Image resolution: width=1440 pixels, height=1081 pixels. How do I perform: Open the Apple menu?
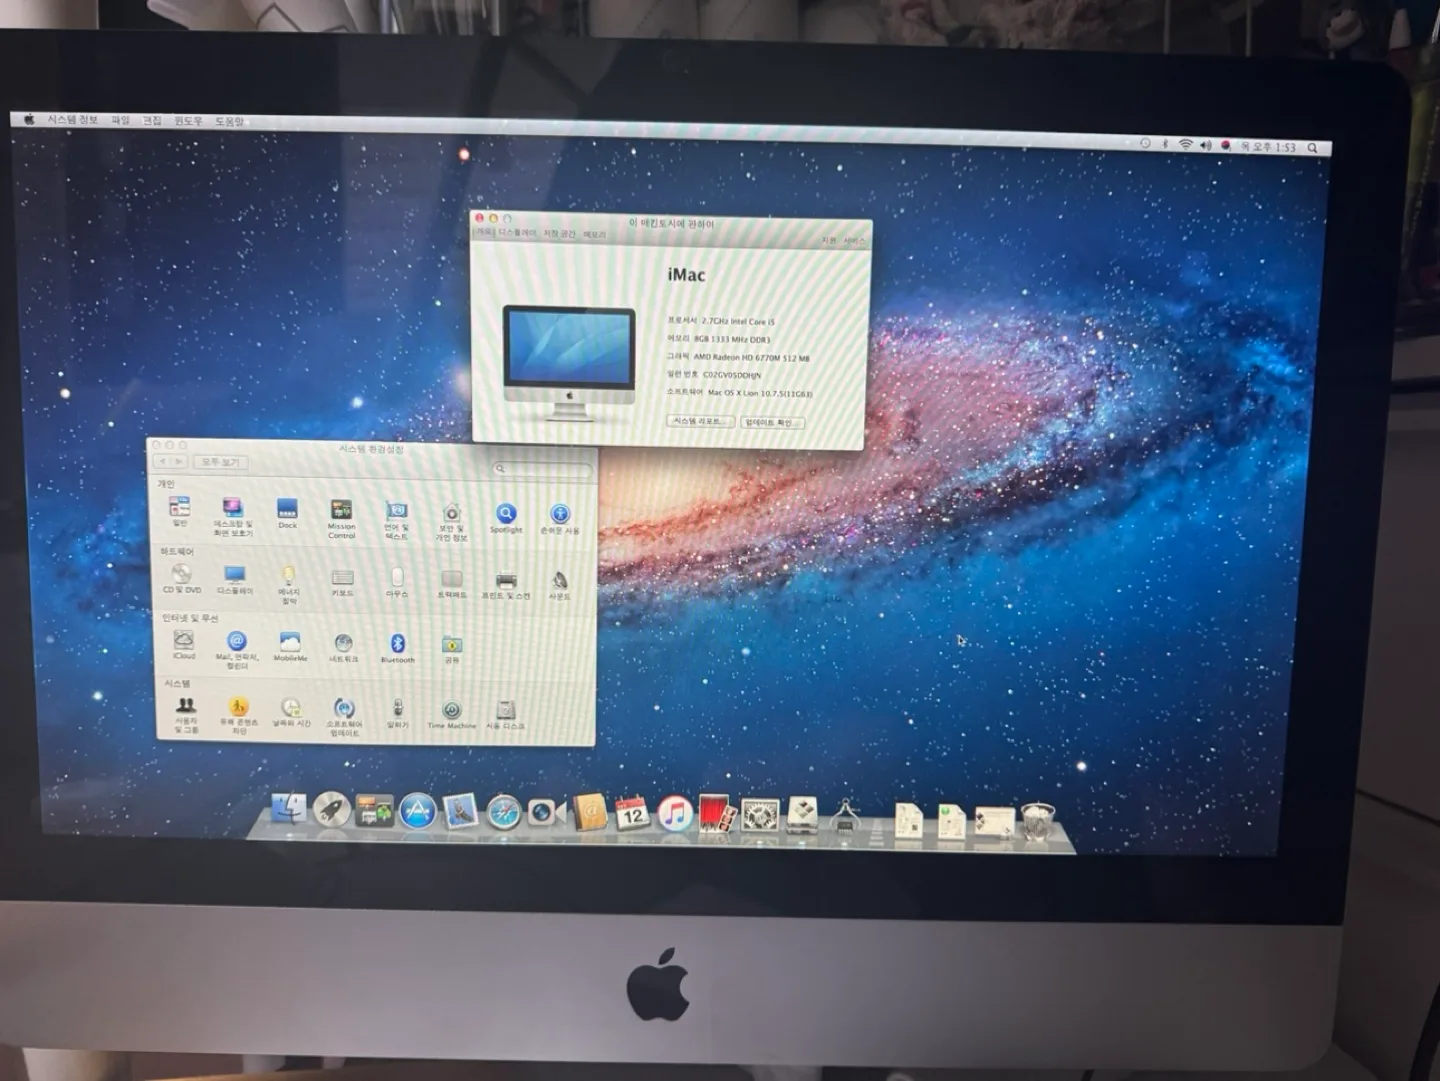29,119
